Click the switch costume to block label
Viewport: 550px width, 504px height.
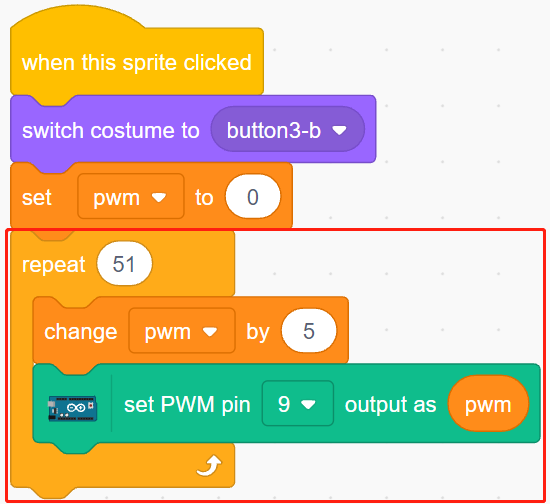(x=110, y=130)
